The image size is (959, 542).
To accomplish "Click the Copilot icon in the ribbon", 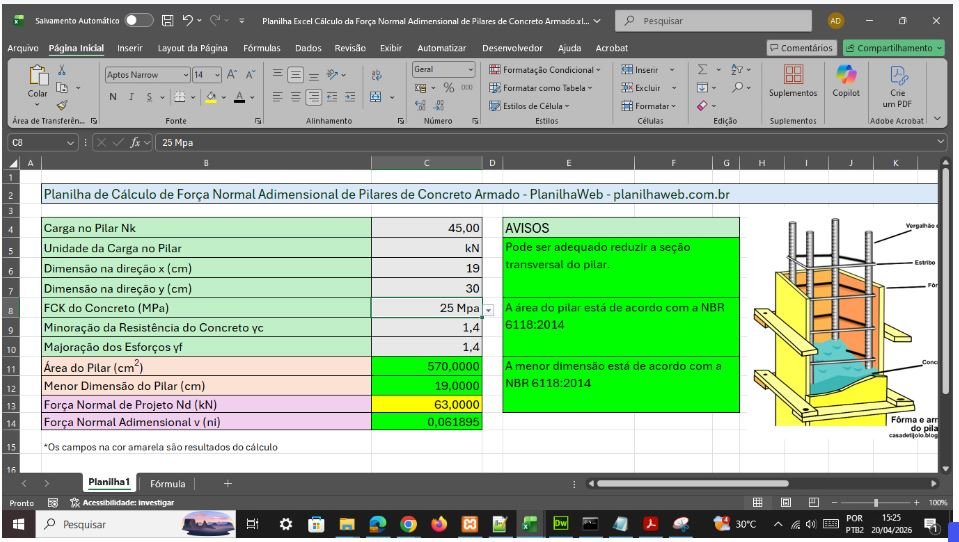I will point(846,79).
